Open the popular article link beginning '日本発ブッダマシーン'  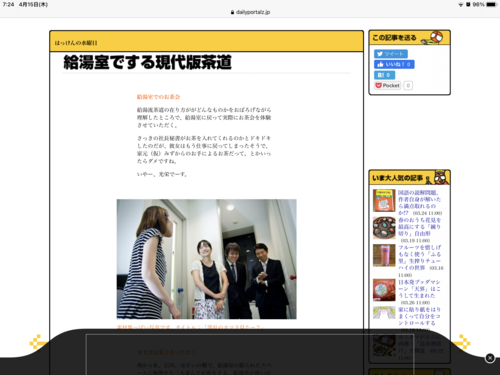pyautogui.click(x=419, y=289)
